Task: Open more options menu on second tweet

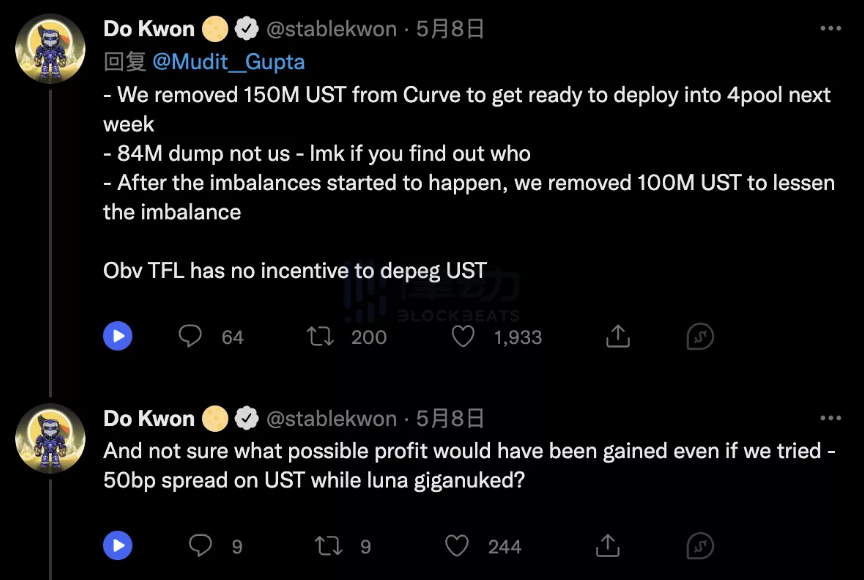Action: click(x=830, y=418)
